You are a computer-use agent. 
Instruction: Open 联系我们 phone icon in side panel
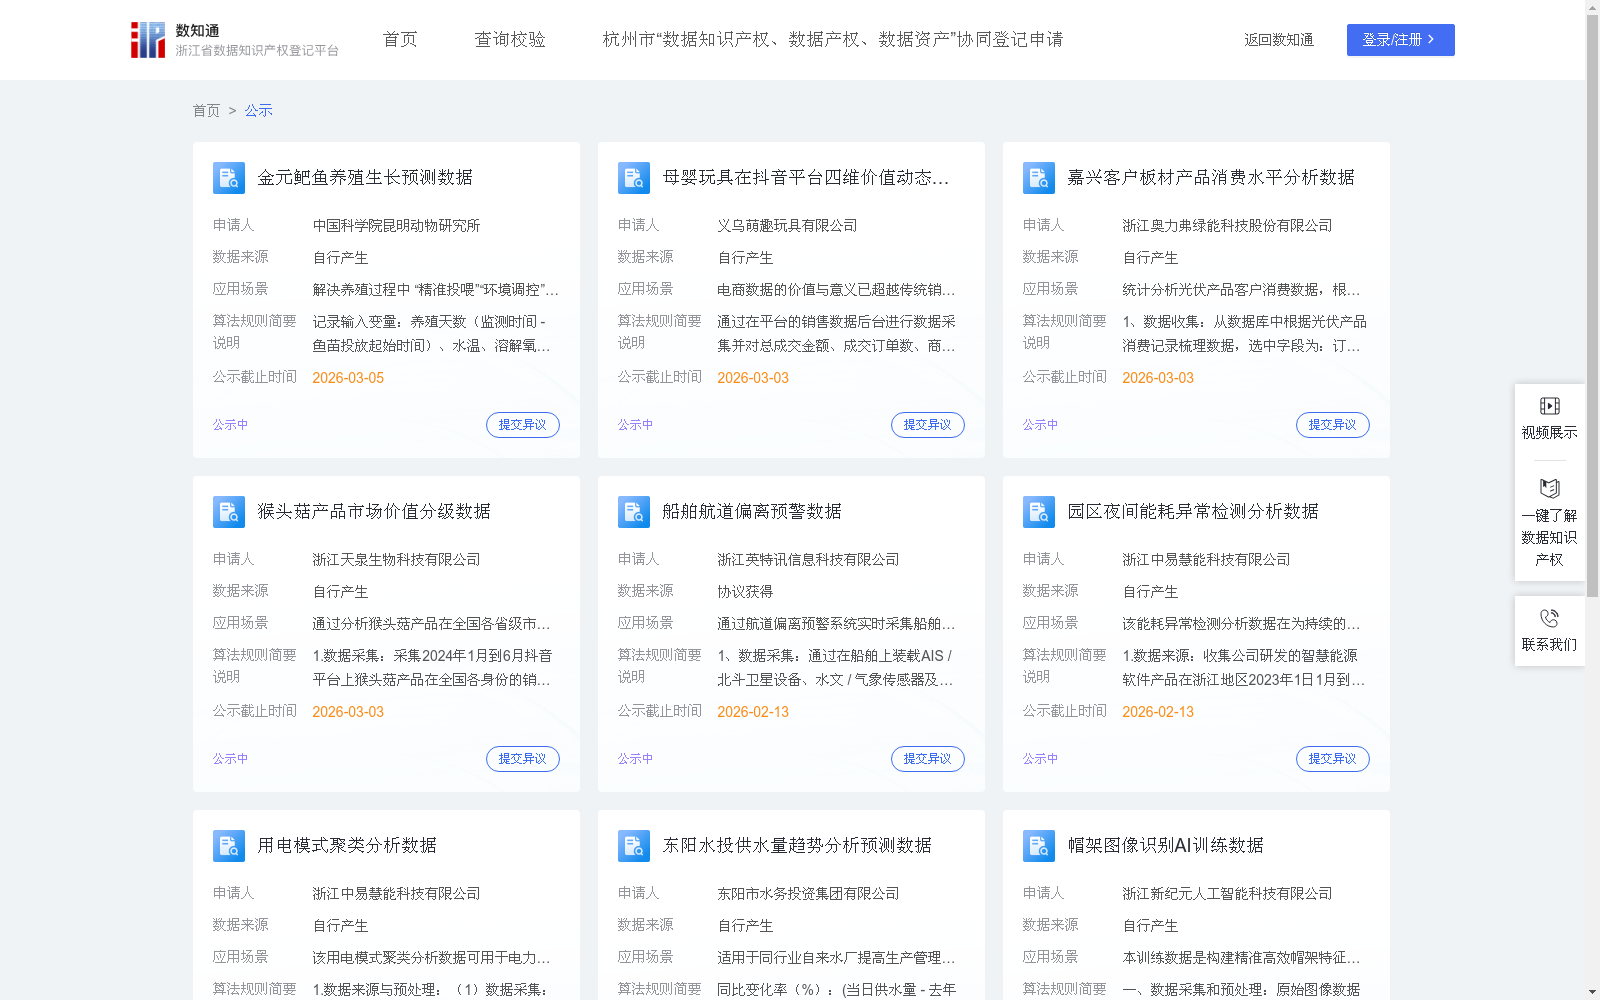(1550, 618)
